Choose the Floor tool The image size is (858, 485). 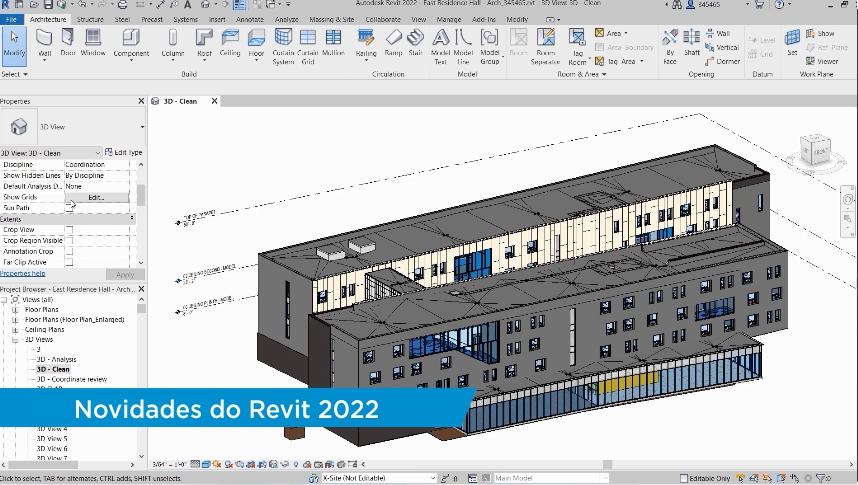click(x=256, y=44)
